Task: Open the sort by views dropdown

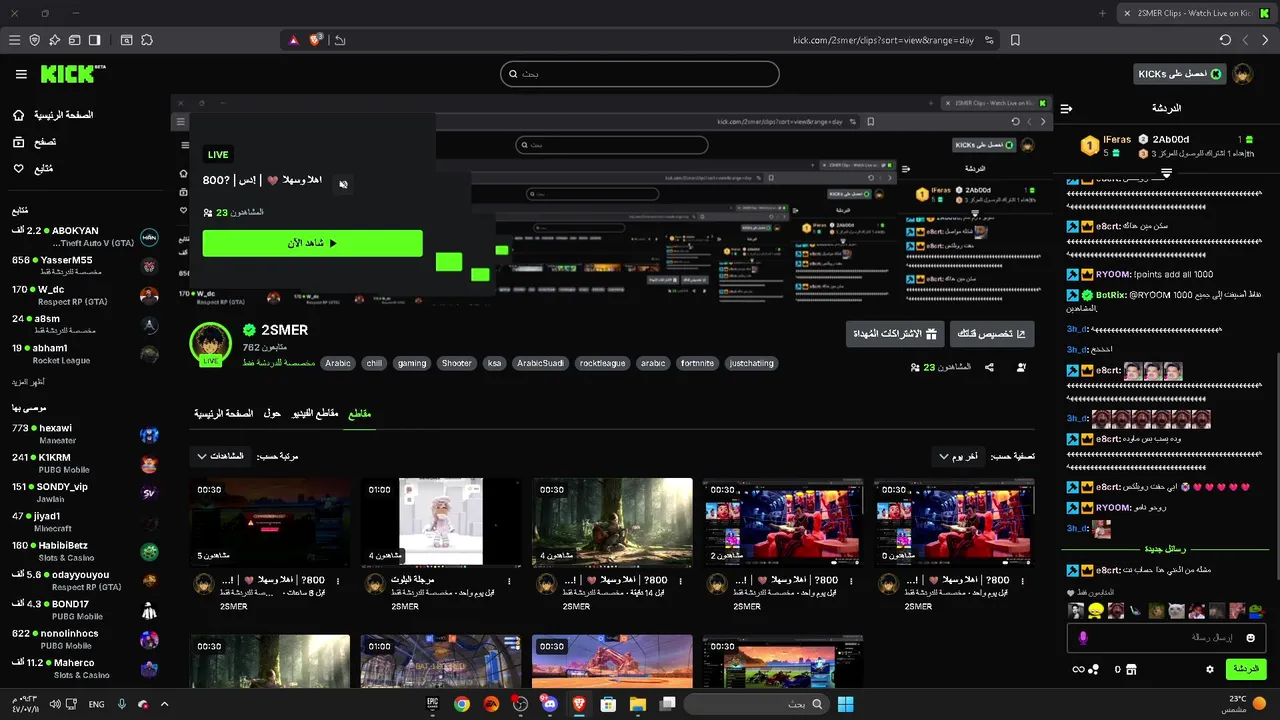Action: pos(221,456)
